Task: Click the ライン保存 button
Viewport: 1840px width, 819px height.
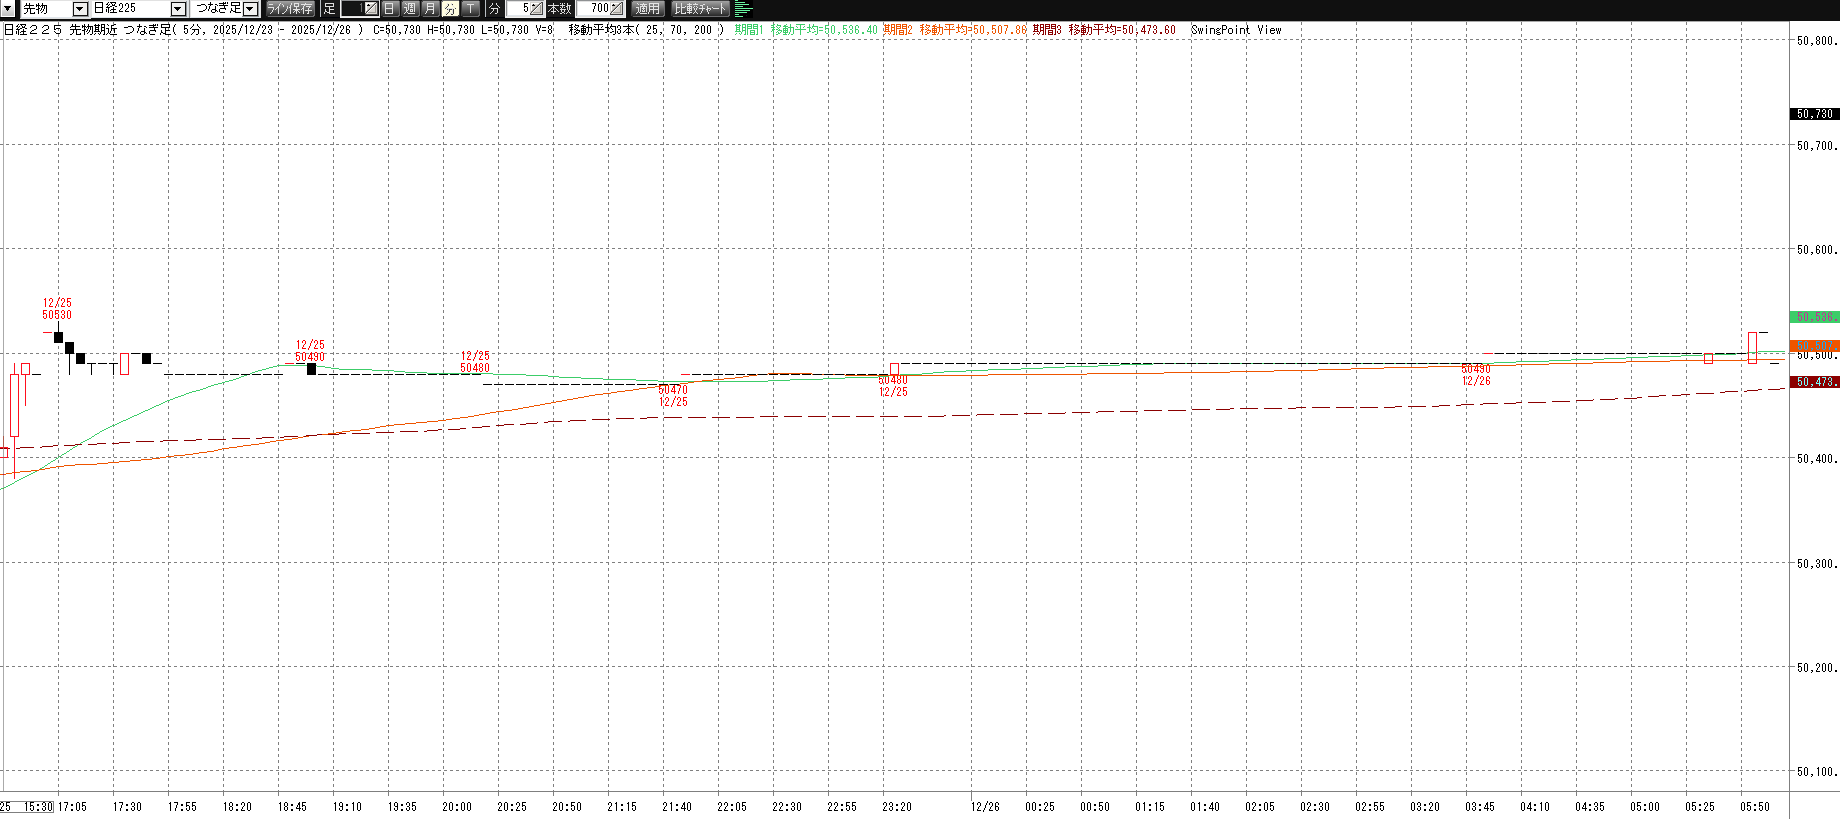Action: click(x=290, y=9)
